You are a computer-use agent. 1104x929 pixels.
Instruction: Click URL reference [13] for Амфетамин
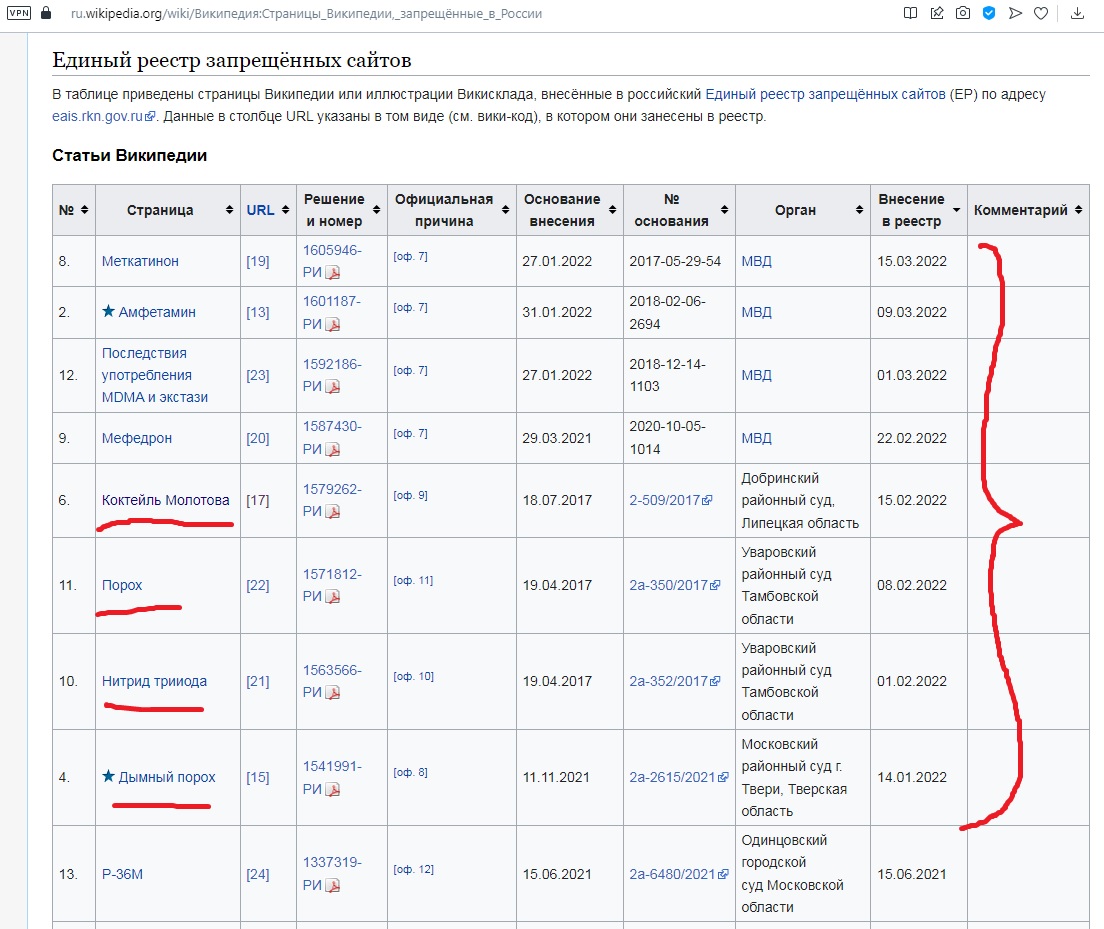click(258, 312)
